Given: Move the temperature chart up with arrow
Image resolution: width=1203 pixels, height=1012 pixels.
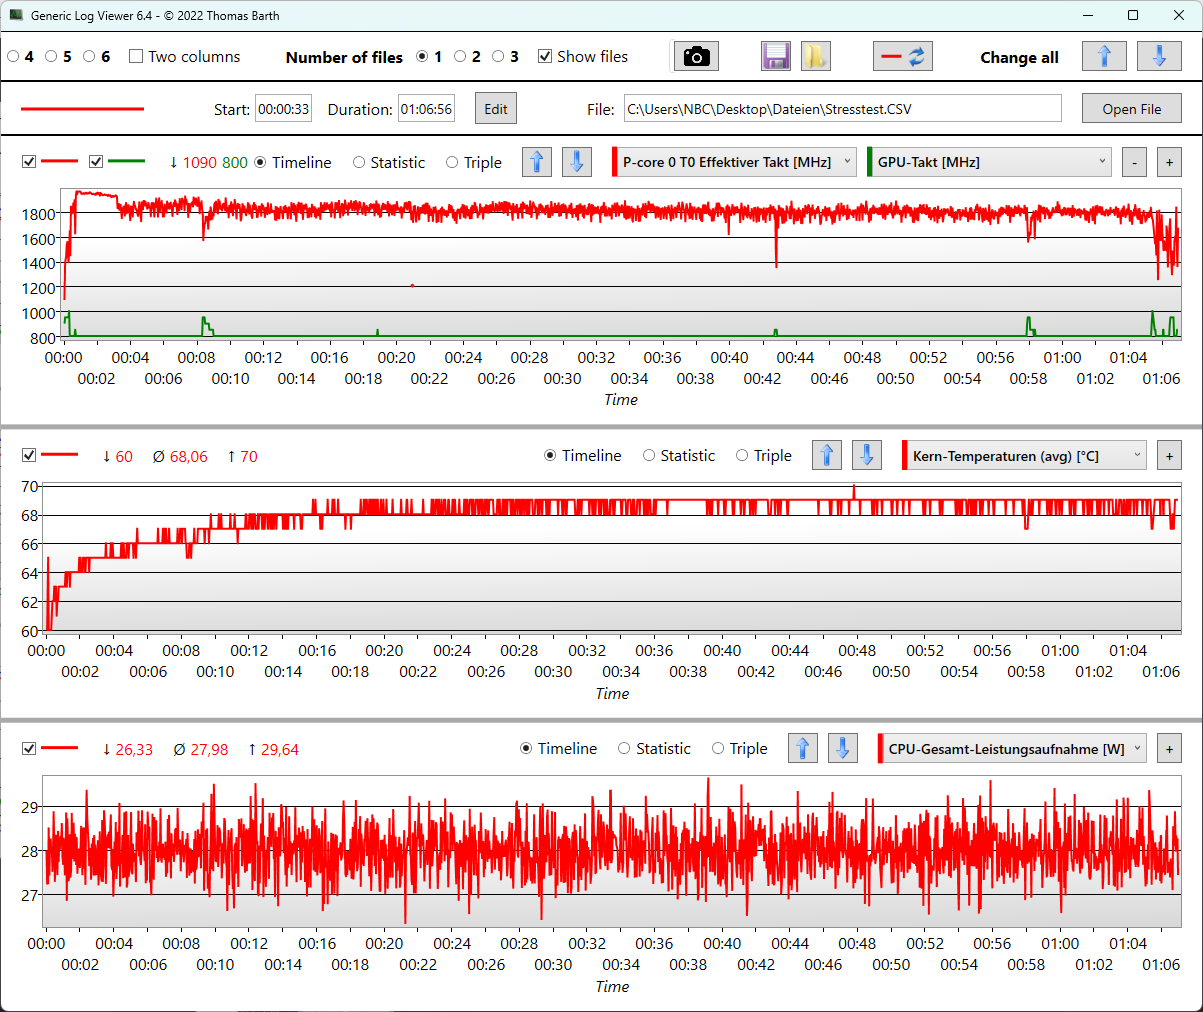Looking at the screenshot, I should click(826, 456).
